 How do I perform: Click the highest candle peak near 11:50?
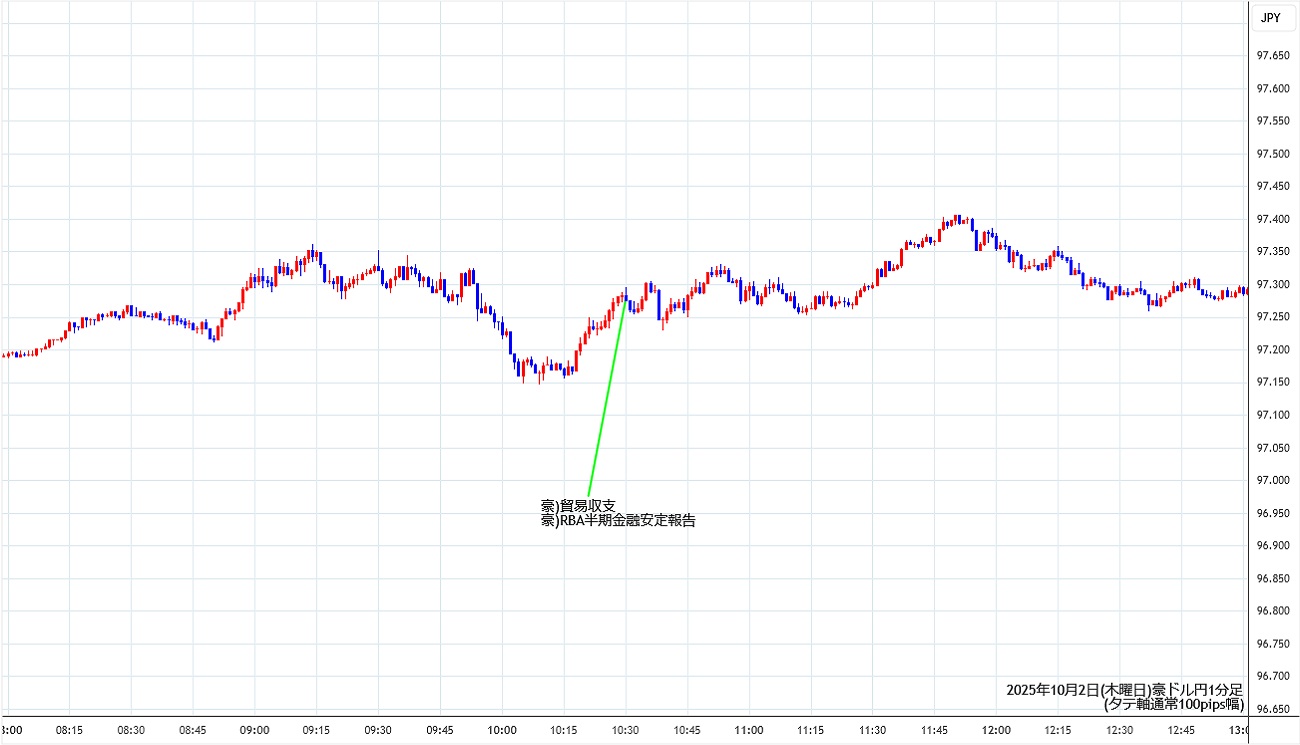(957, 217)
